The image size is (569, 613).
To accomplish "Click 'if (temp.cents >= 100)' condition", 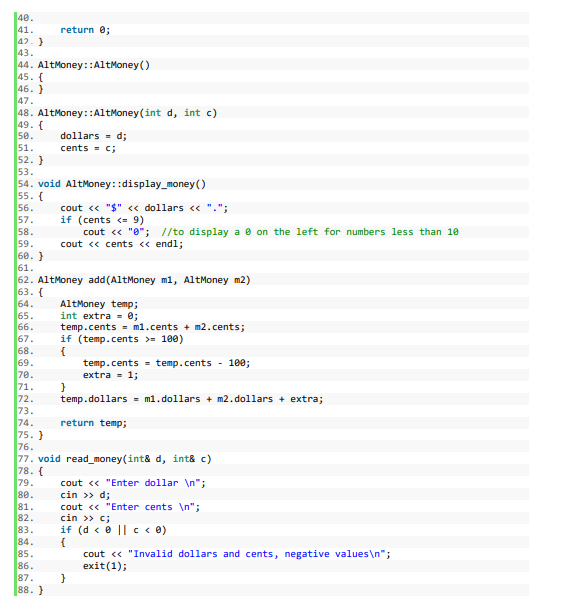I will pos(122,339).
